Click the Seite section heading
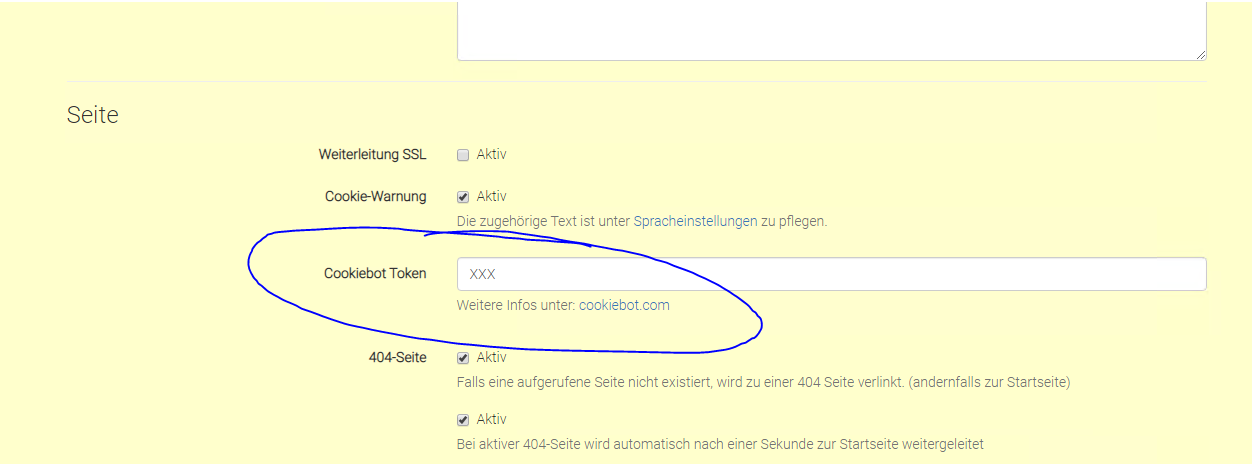 [x=92, y=115]
